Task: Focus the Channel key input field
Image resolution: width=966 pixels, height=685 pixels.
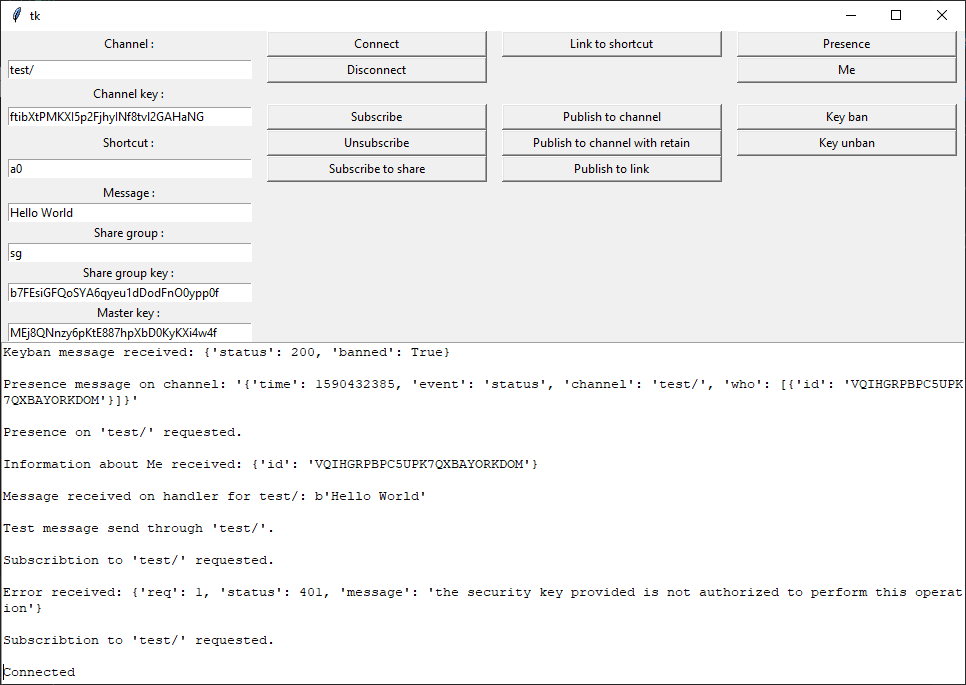Action: 130,116
